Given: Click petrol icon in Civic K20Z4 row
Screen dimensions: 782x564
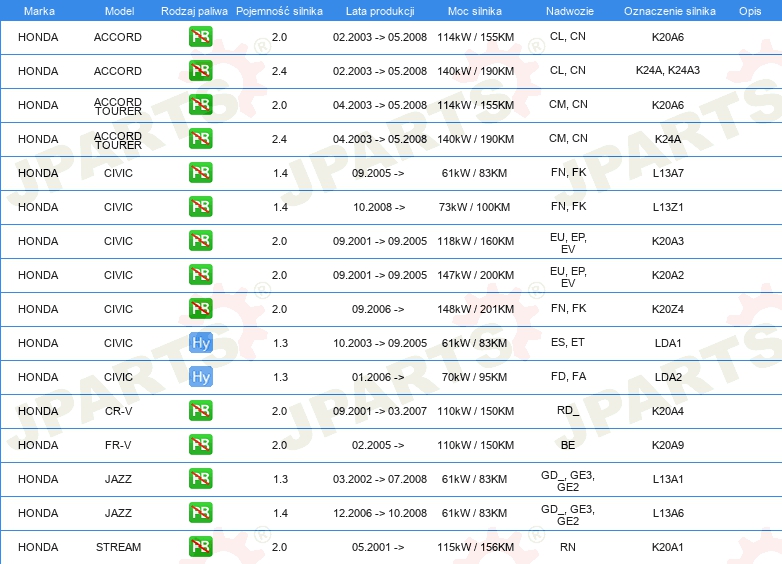Looking at the screenshot, I should point(200,308).
